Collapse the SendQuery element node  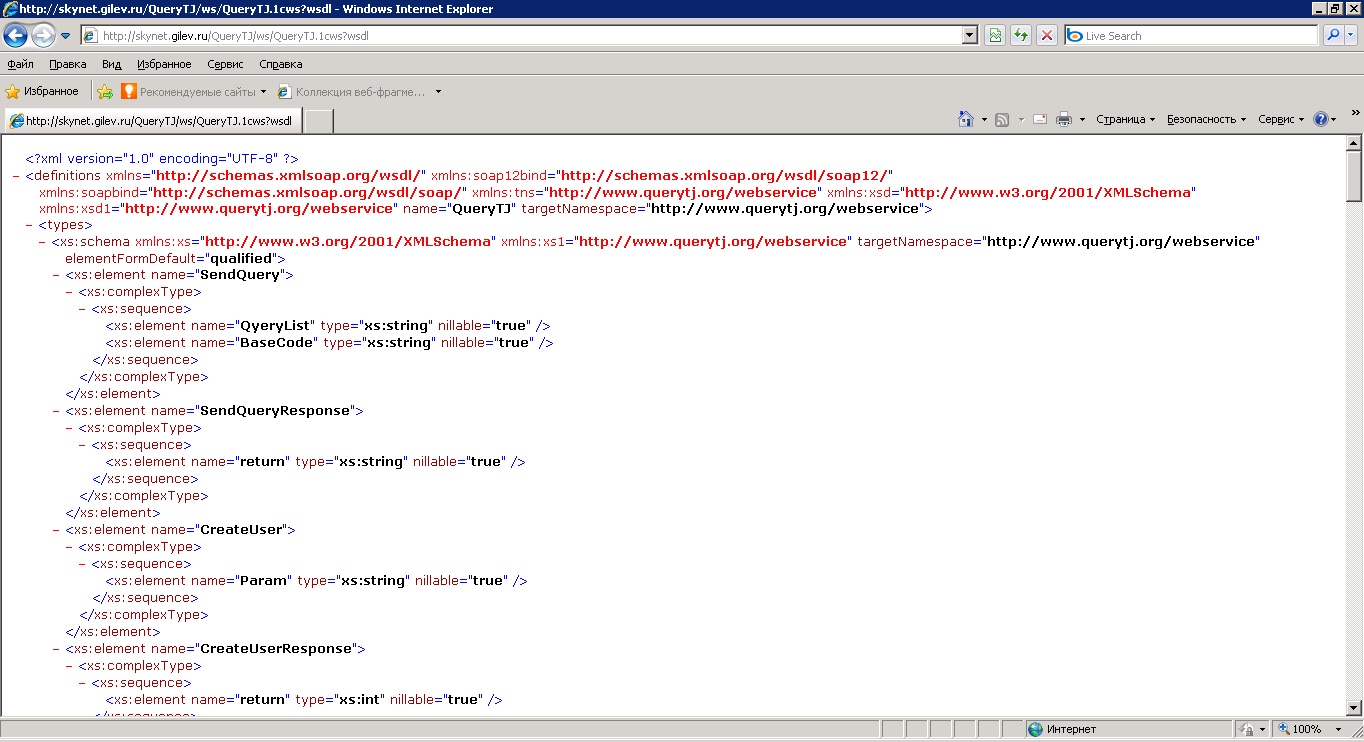click(56, 275)
